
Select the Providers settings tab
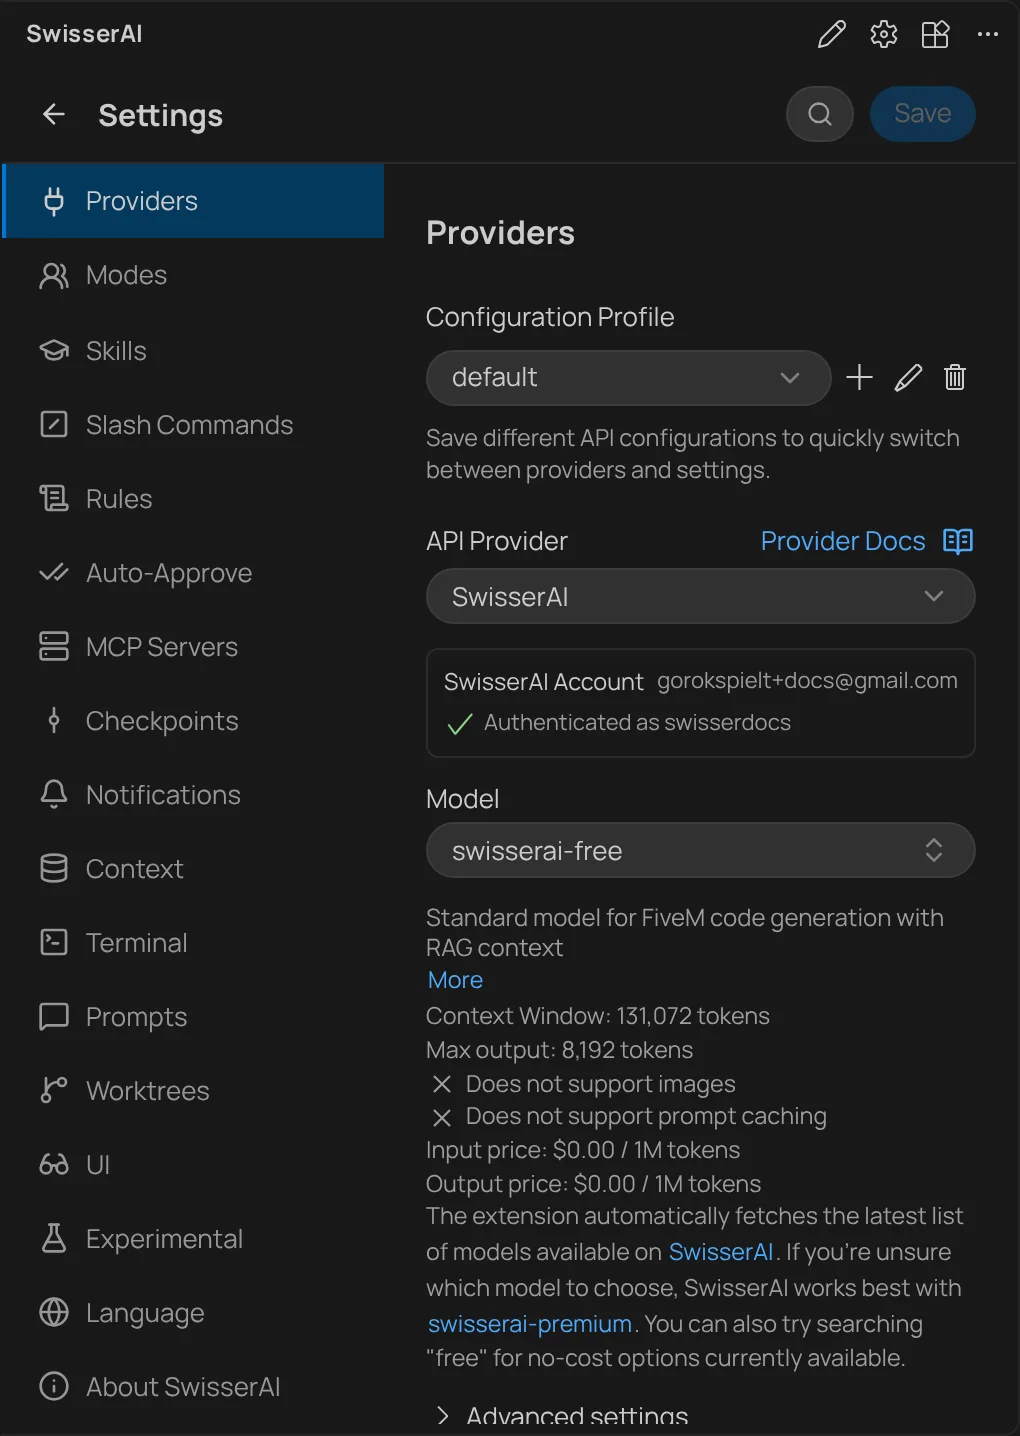194,201
